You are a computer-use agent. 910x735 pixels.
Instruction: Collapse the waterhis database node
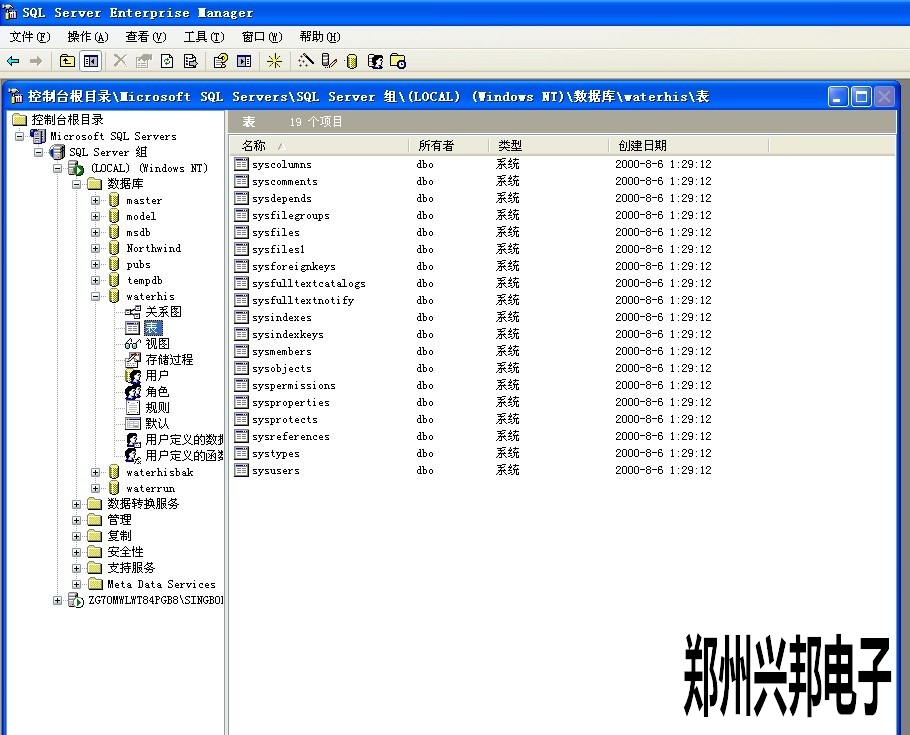tap(96, 297)
